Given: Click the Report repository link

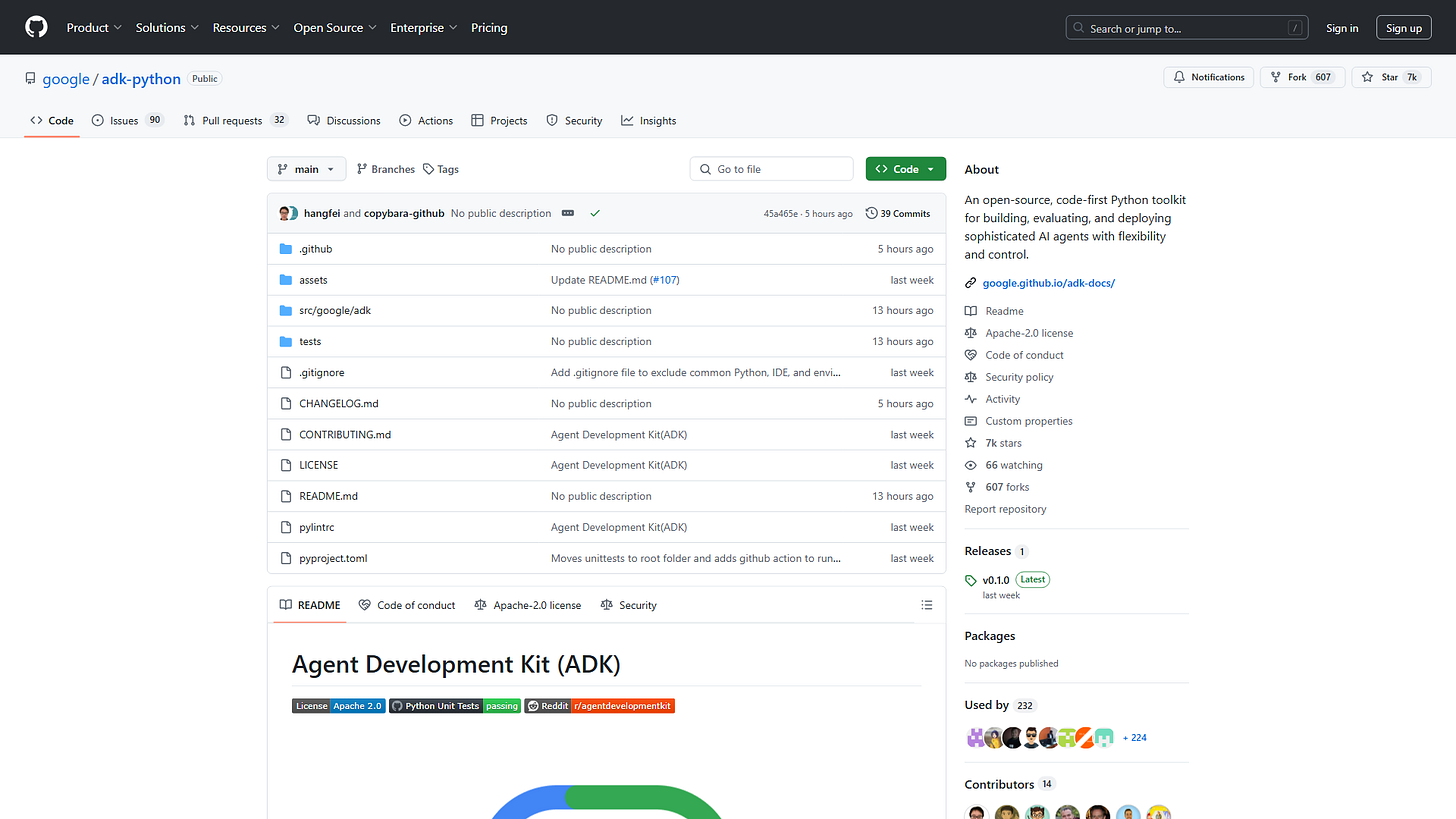Looking at the screenshot, I should coord(1005,509).
